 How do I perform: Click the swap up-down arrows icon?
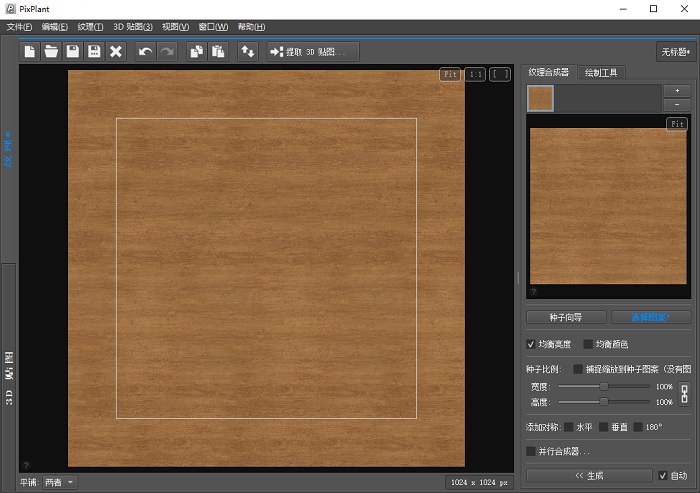[x=248, y=51]
